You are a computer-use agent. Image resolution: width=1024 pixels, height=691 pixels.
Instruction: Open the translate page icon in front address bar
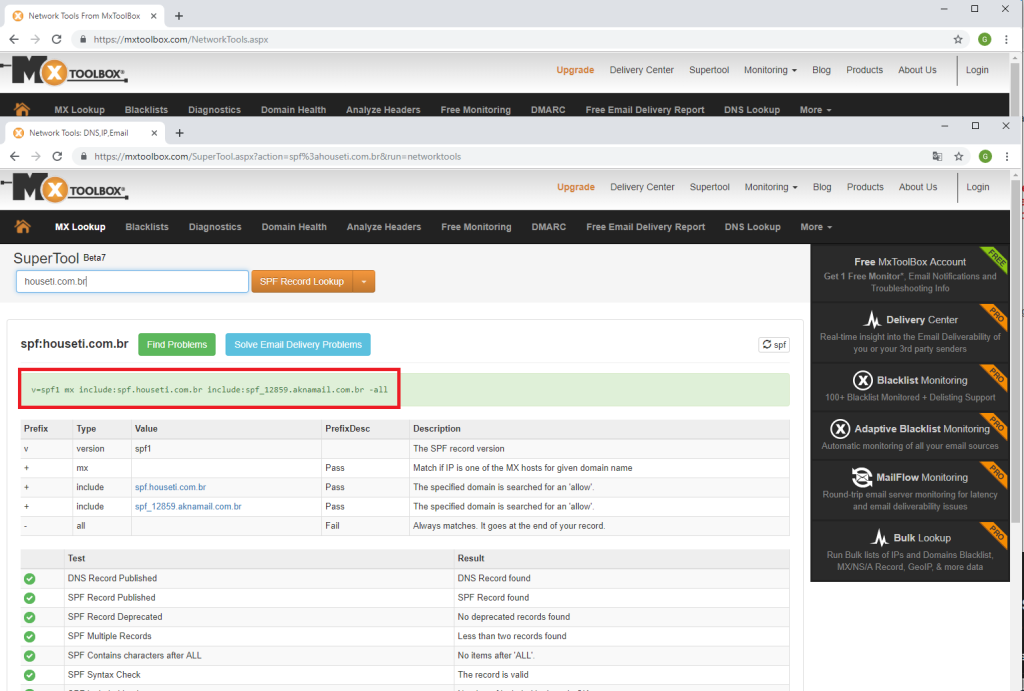coord(937,156)
